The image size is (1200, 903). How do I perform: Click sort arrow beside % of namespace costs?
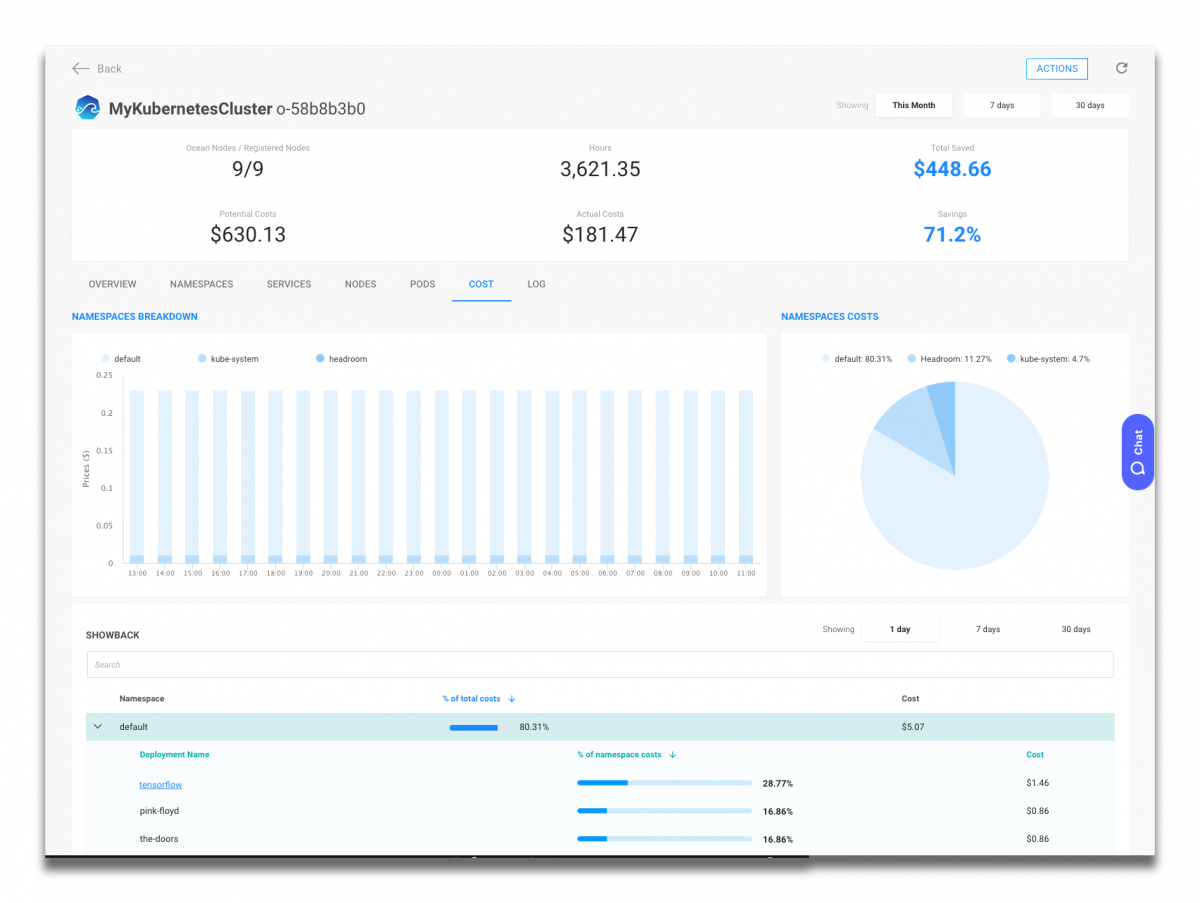coord(672,755)
